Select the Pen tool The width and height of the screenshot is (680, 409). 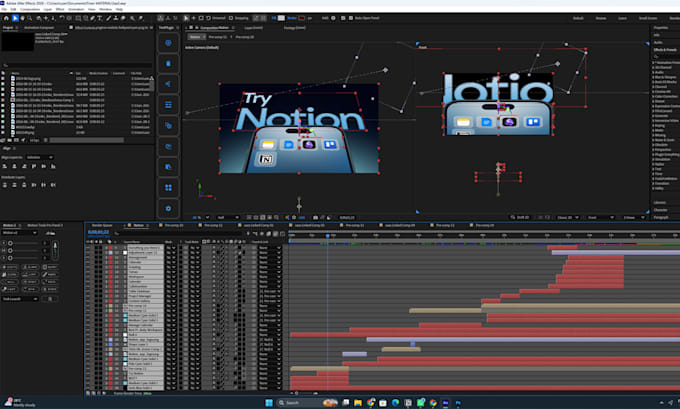click(x=92, y=18)
